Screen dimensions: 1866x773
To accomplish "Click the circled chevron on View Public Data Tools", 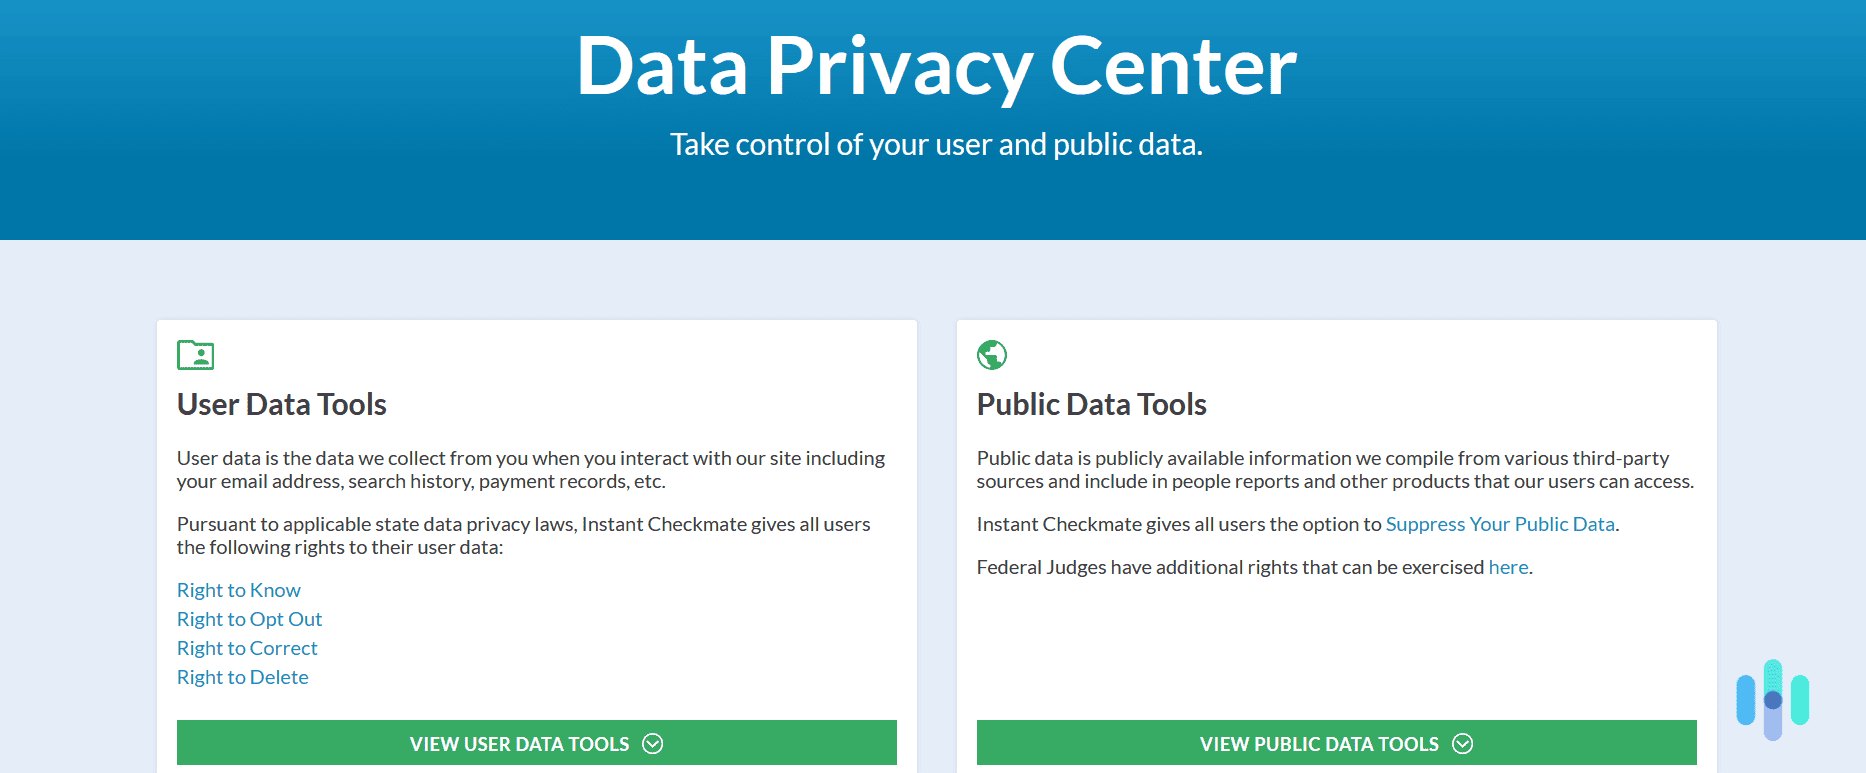I will pos(1464,743).
